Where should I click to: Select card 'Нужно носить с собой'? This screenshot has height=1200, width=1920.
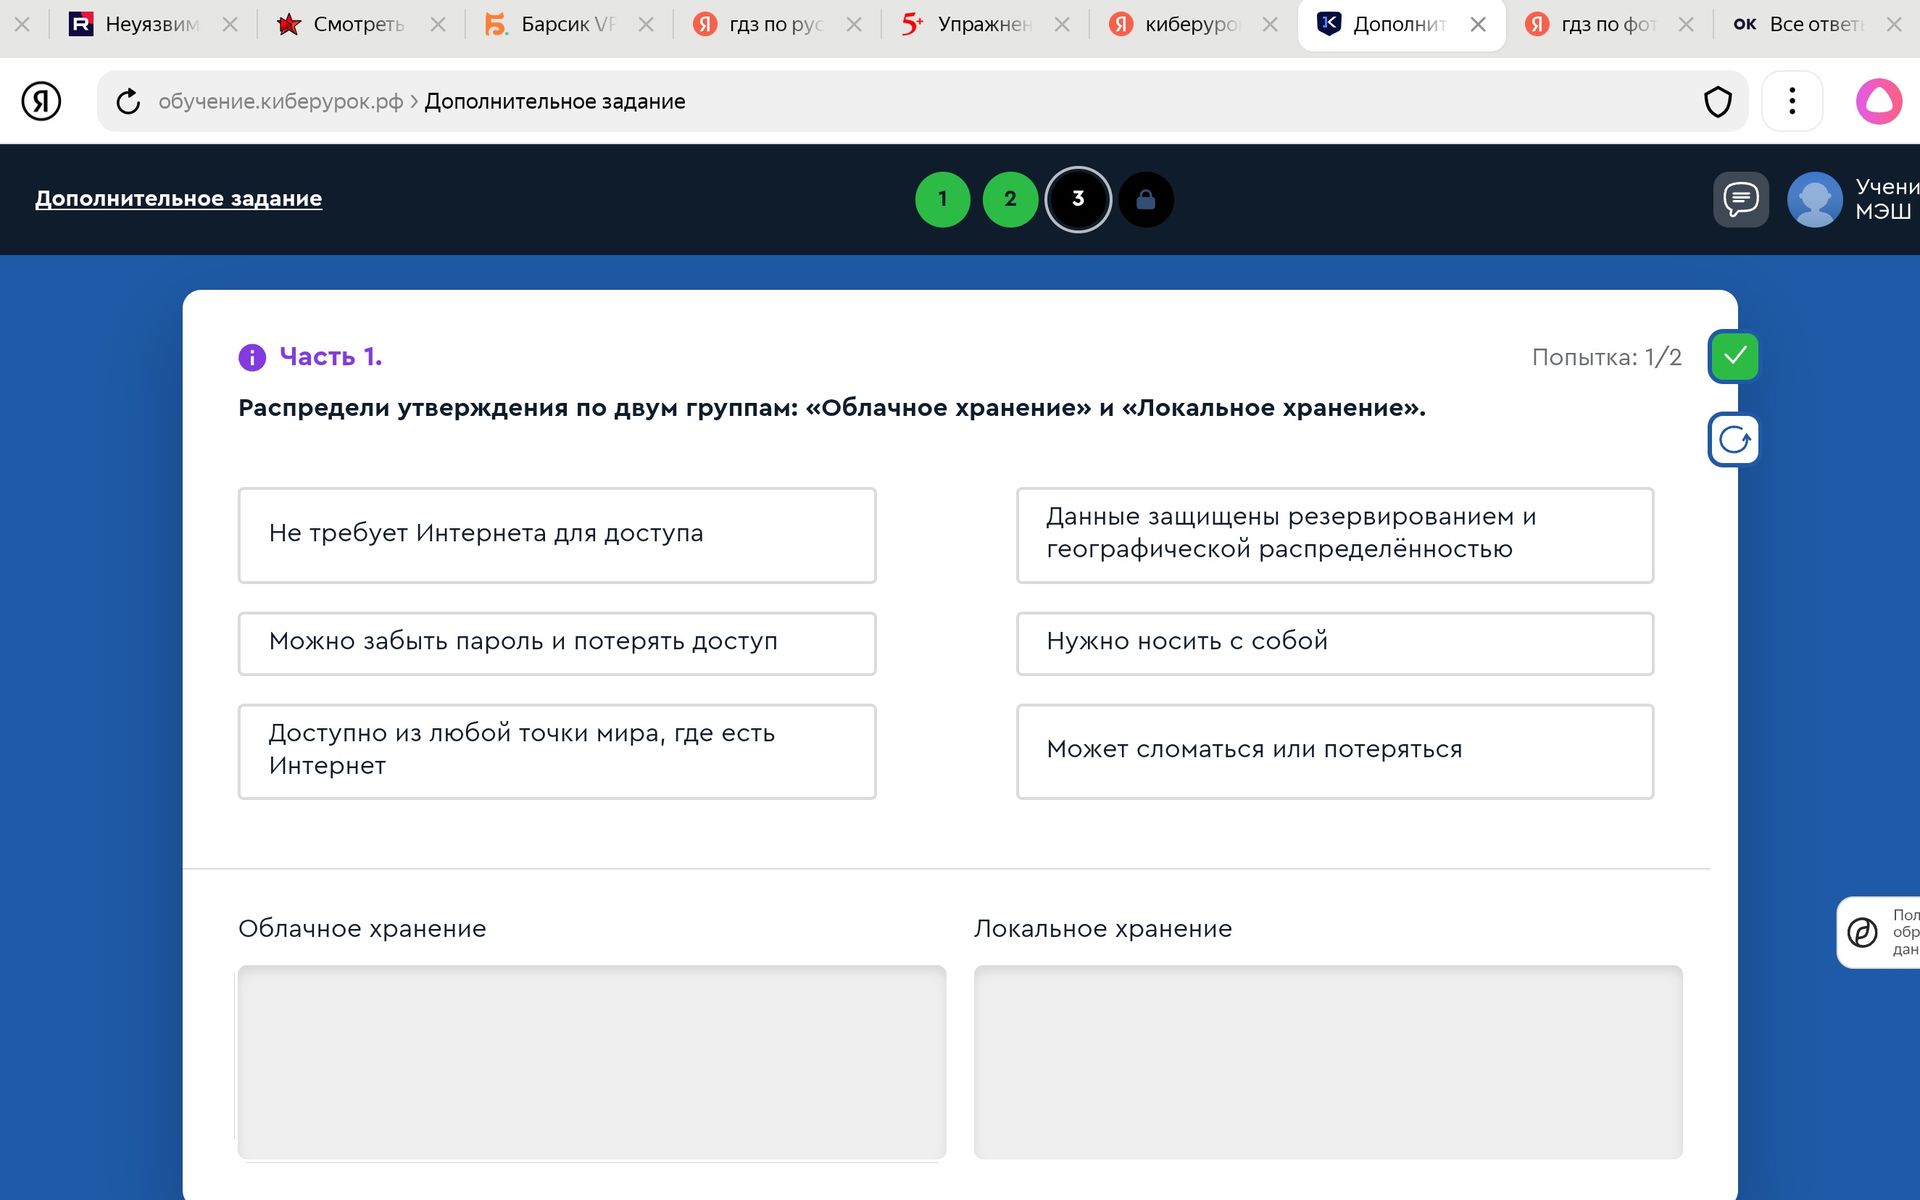pos(1335,643)
